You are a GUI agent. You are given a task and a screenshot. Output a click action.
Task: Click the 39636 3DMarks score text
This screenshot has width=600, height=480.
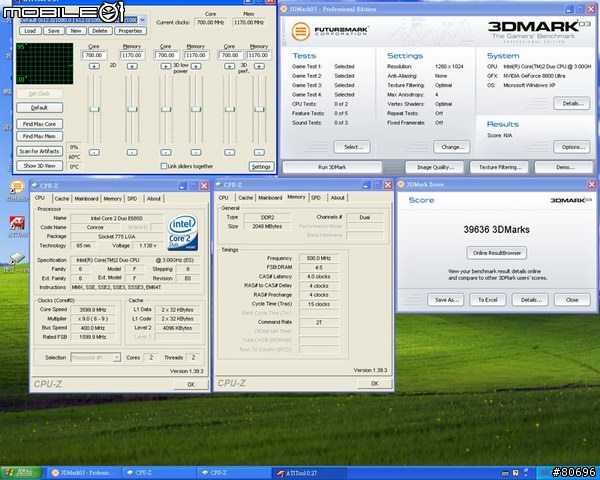click(x=496, y=230)
